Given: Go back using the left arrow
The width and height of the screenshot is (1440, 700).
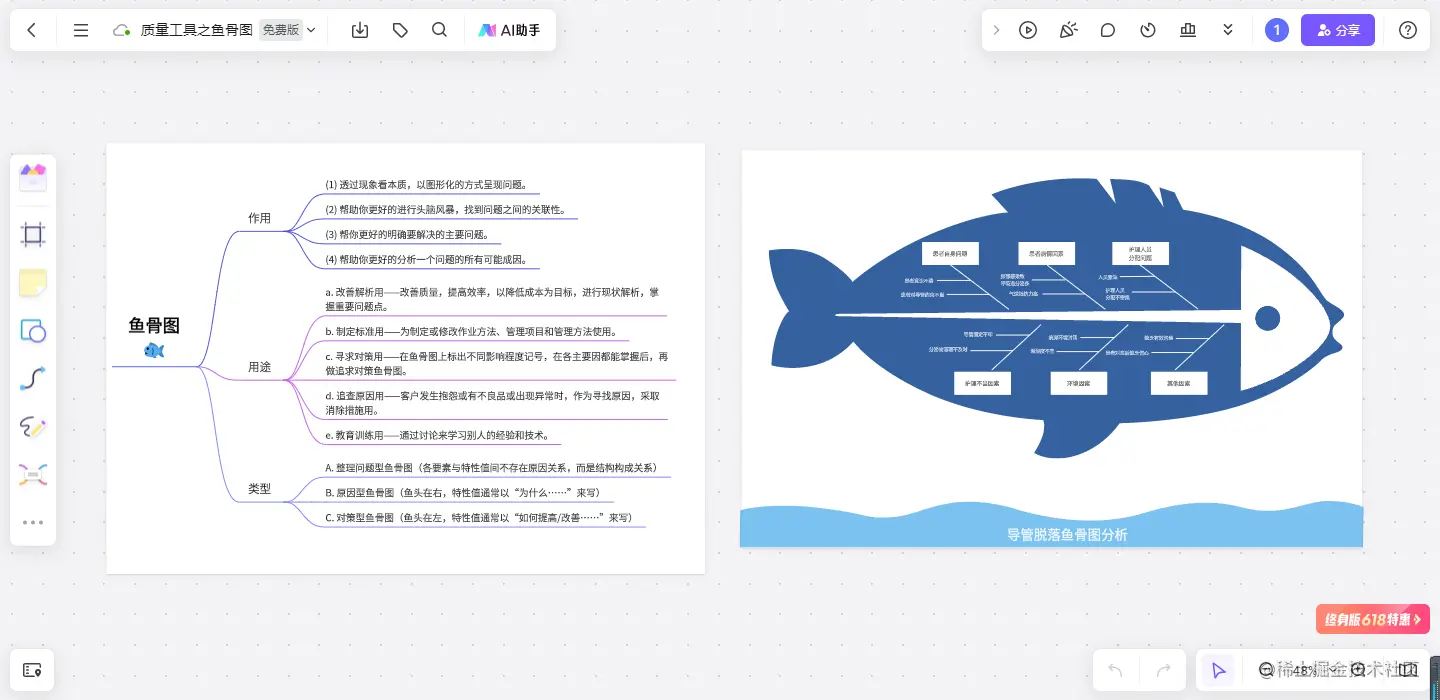Looking at the screenshot, I should [x=31, y=30].
